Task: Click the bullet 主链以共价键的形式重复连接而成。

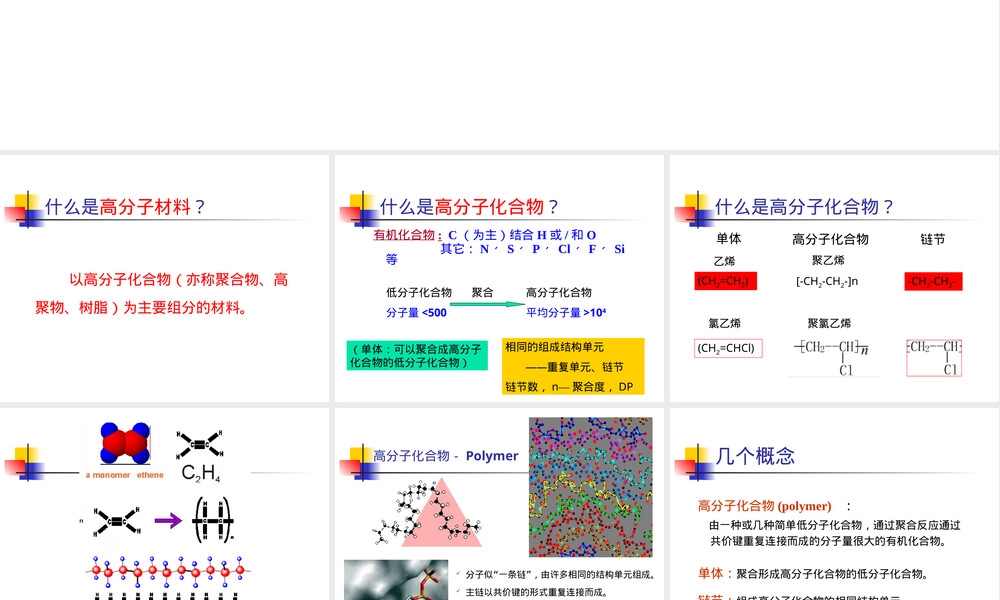Action: coord(536,592)
